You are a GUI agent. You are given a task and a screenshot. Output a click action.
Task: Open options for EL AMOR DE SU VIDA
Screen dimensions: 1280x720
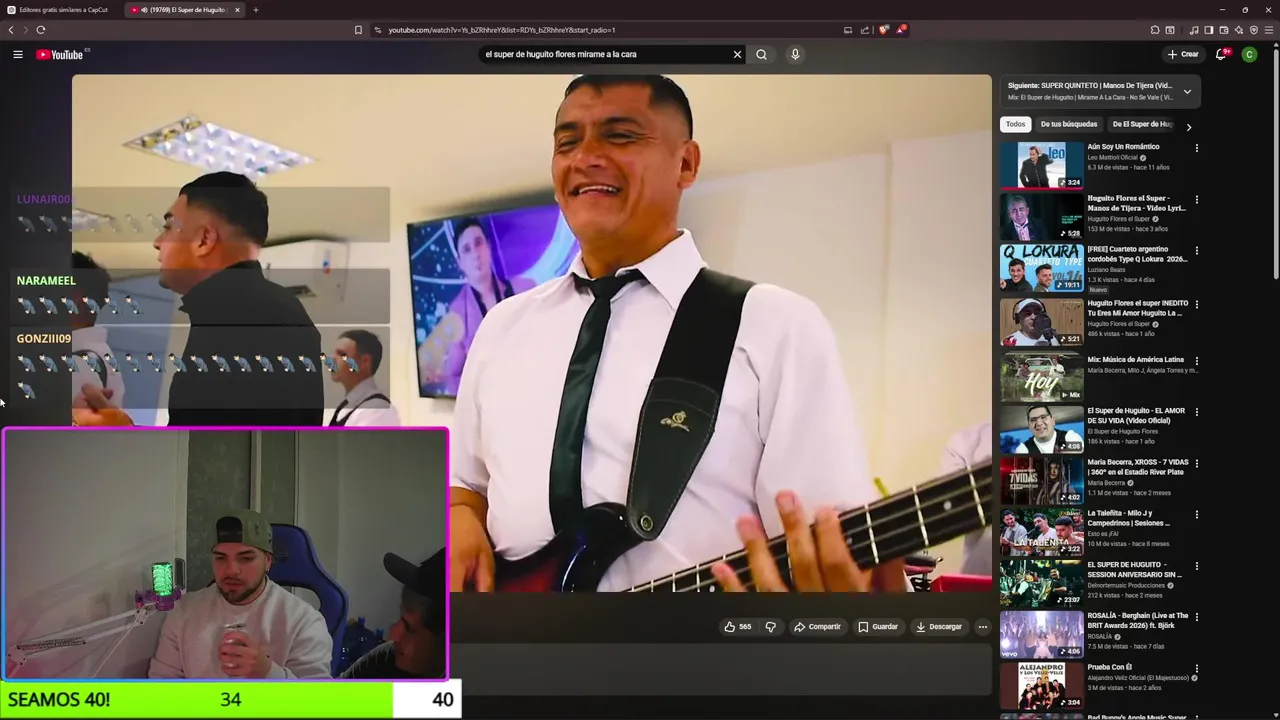1196,411
